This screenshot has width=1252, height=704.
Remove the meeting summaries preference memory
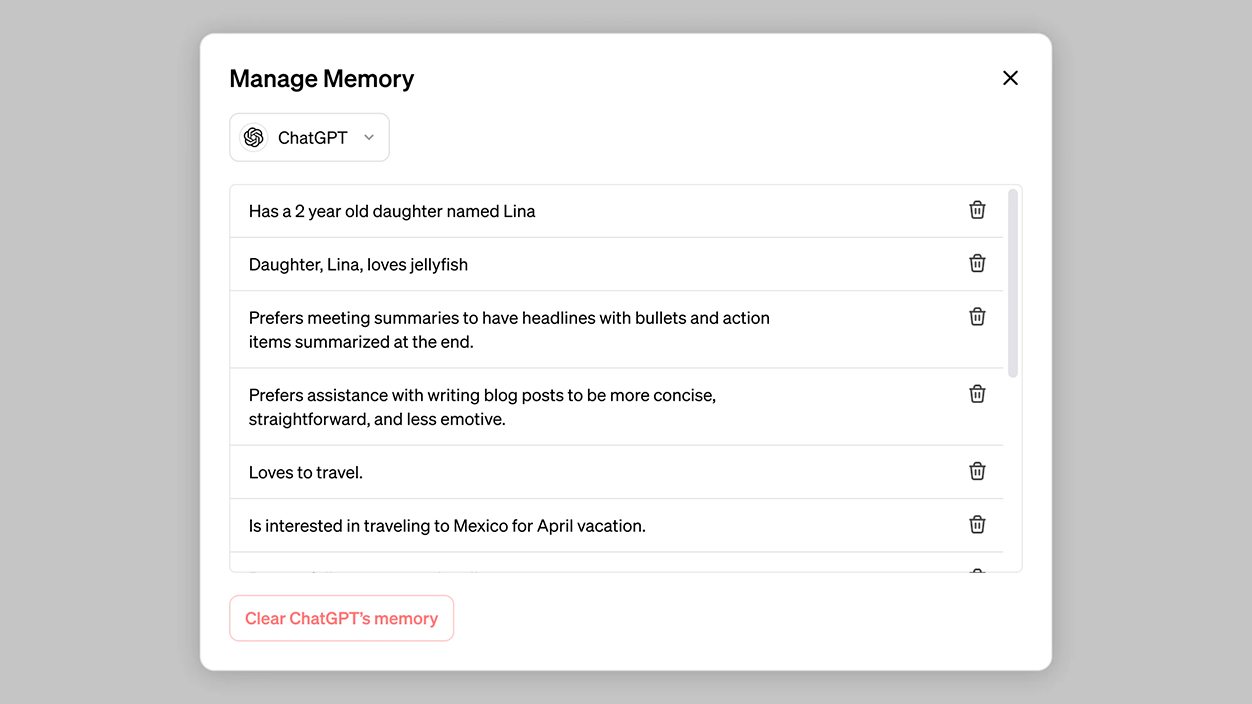point(977,317)
